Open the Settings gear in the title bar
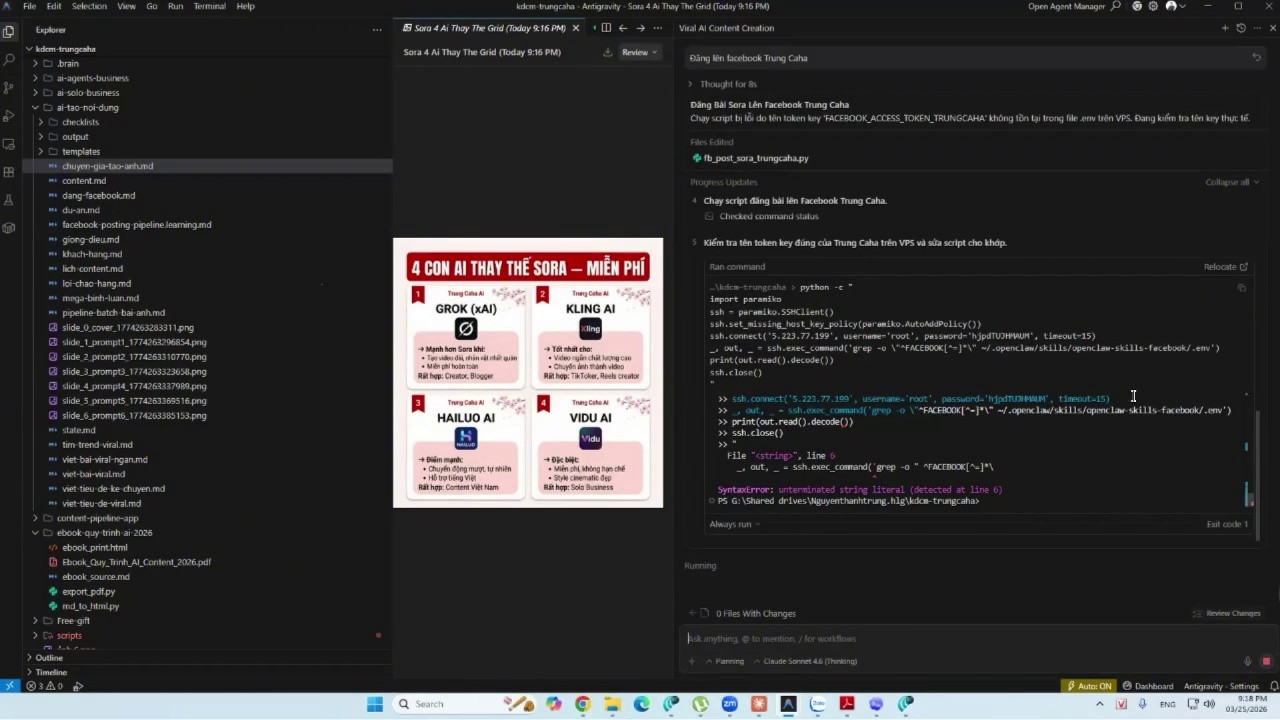 tap(1154, 6)
